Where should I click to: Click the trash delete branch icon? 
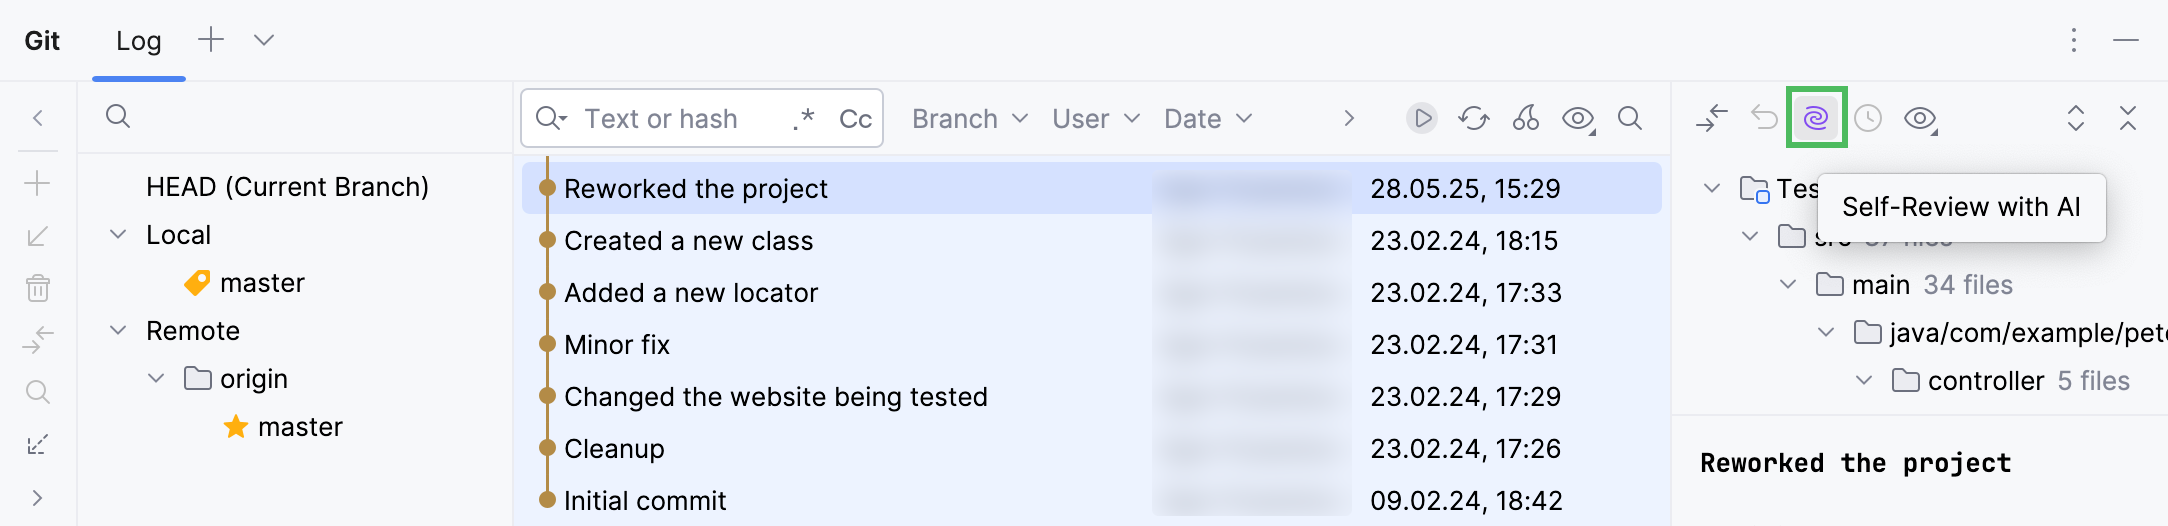click(x=38, y=288)
